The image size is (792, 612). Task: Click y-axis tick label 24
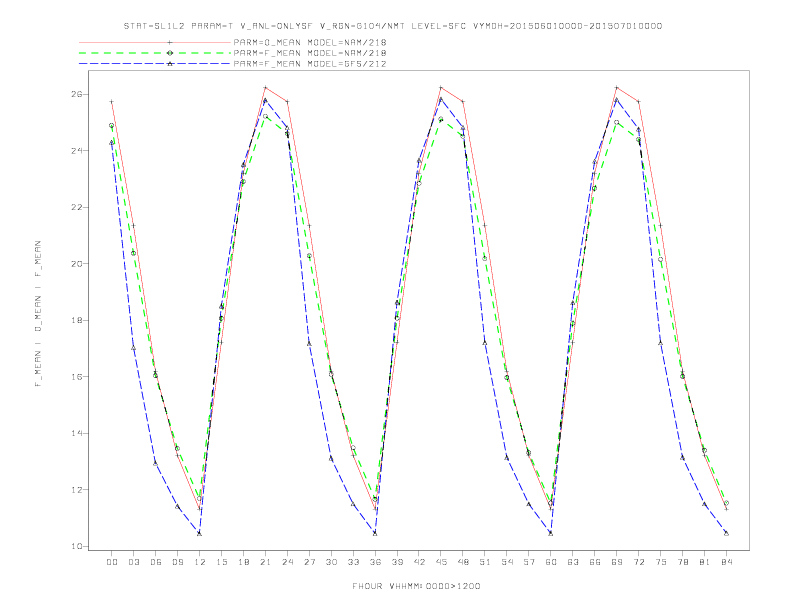tap(77, 151)
